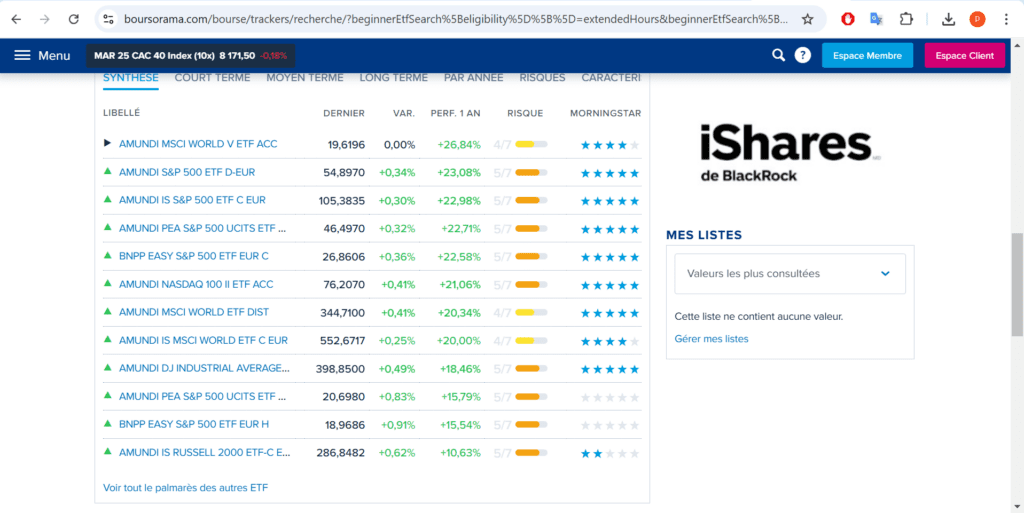Open the Google Translate extension icon
Screen dimensions: 1024x513
tap(876, 20)
